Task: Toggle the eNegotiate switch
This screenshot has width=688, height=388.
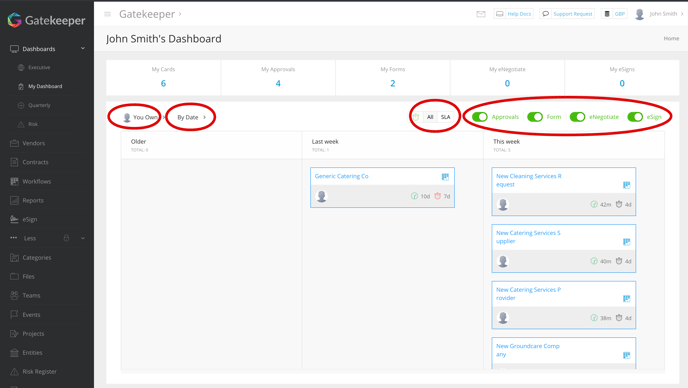Action: pos(577,117)
